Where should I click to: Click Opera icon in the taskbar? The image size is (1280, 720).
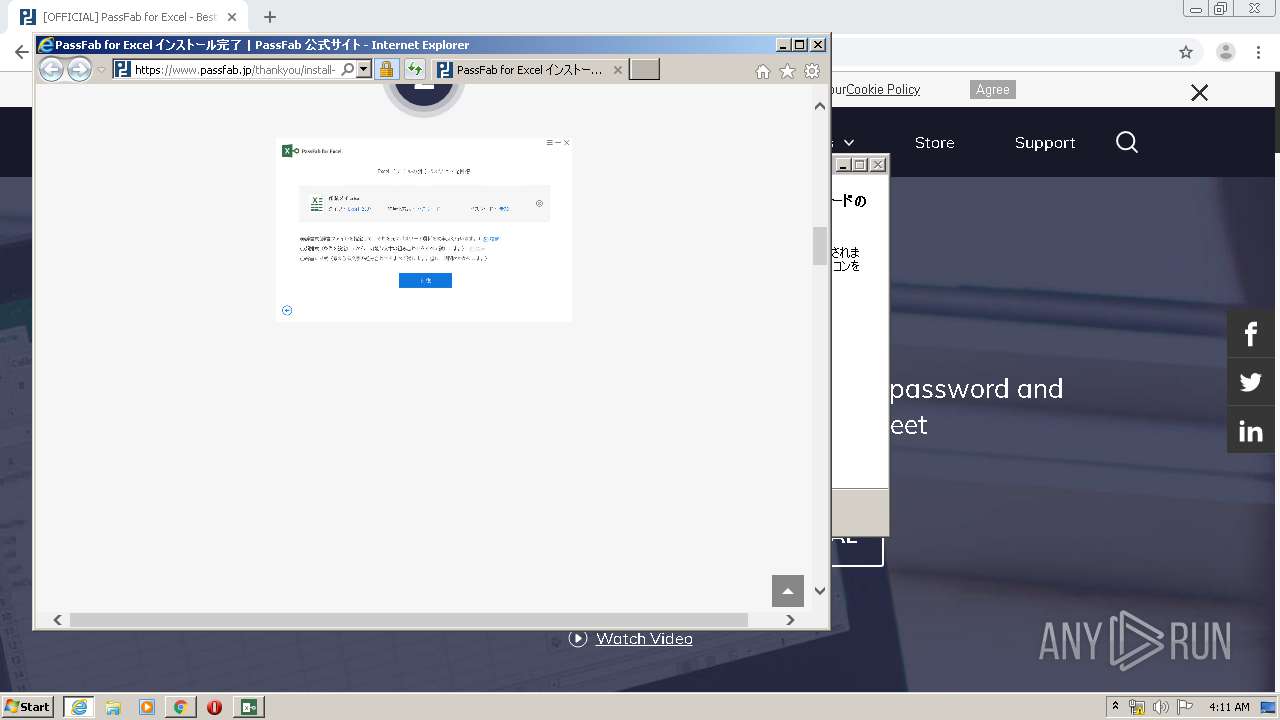pyautogui.click(x=214, y=707)
